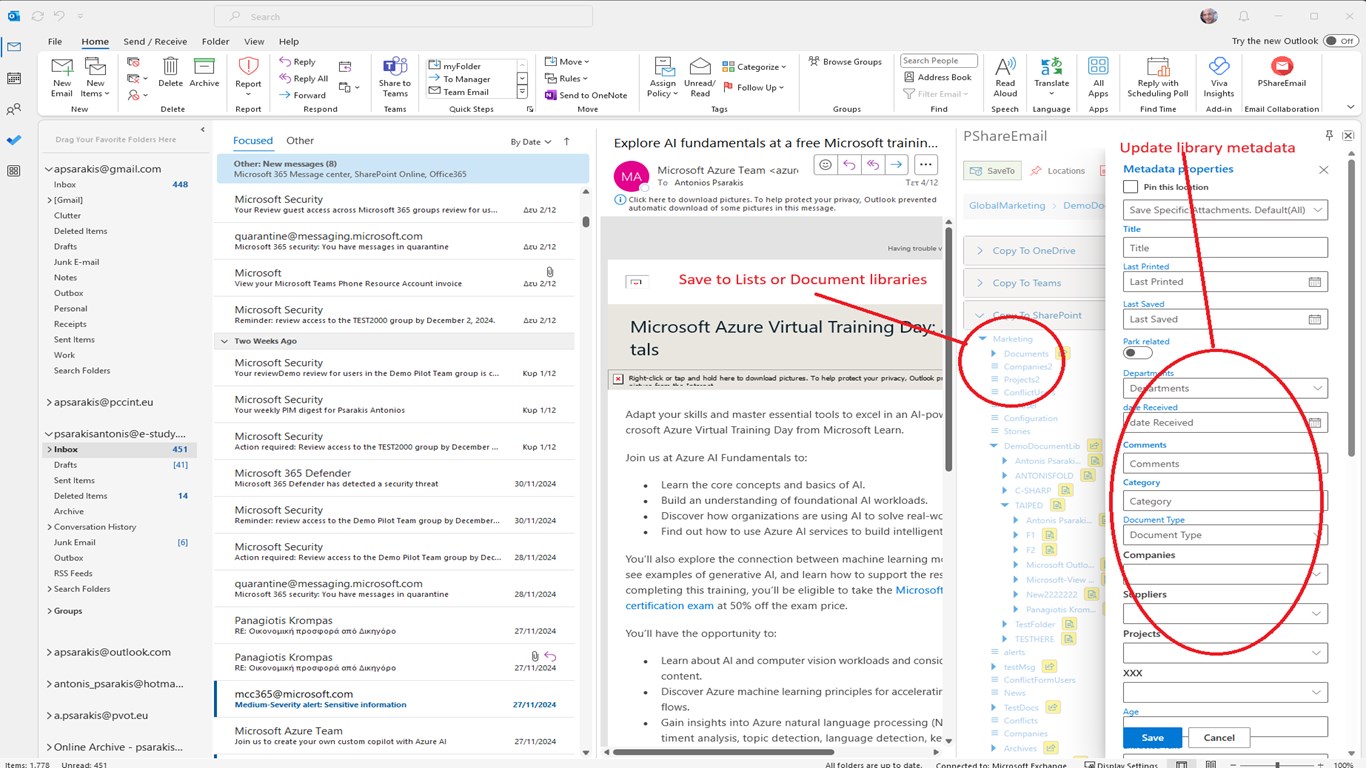The image size is (1366, 768).
Task: Open the Departments dropdown
Action: point(1225,388)
